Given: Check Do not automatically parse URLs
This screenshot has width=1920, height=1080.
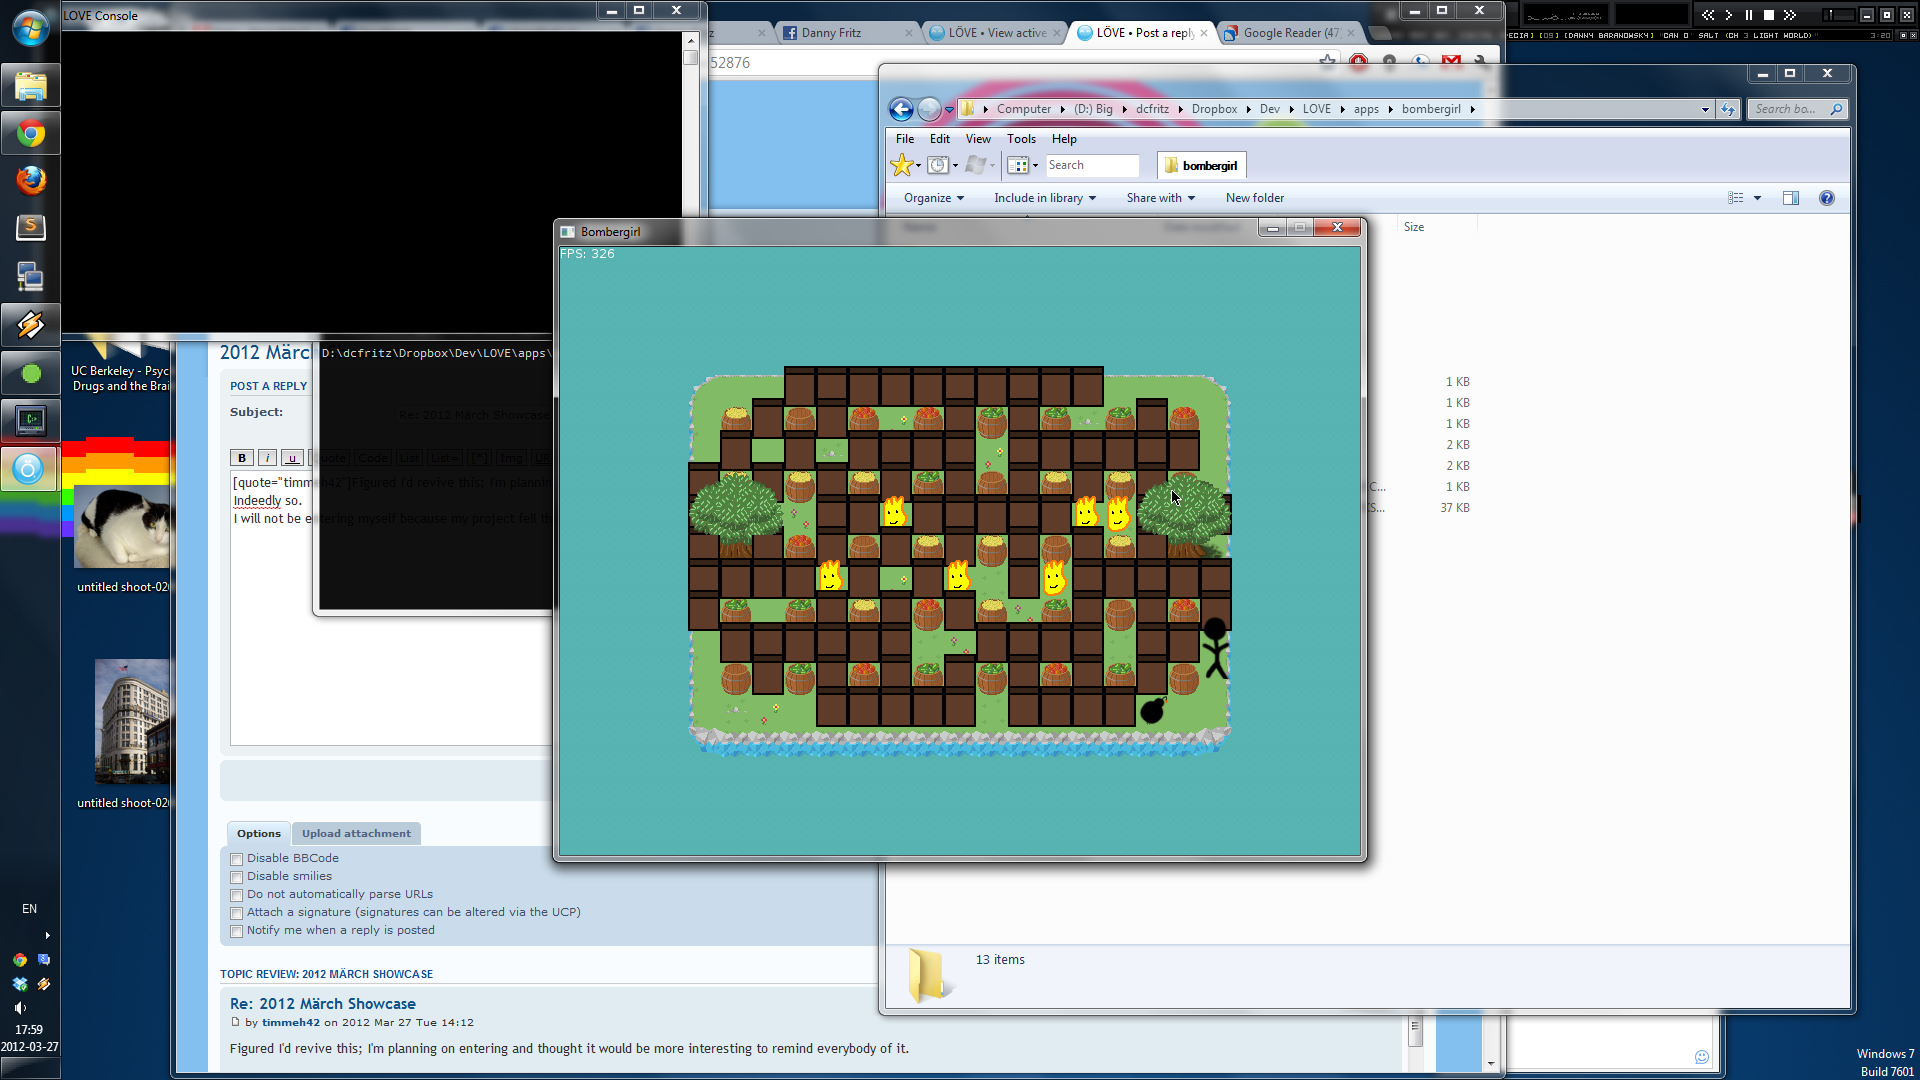Looking at the screenshot, I should click(x=237, y=895).
